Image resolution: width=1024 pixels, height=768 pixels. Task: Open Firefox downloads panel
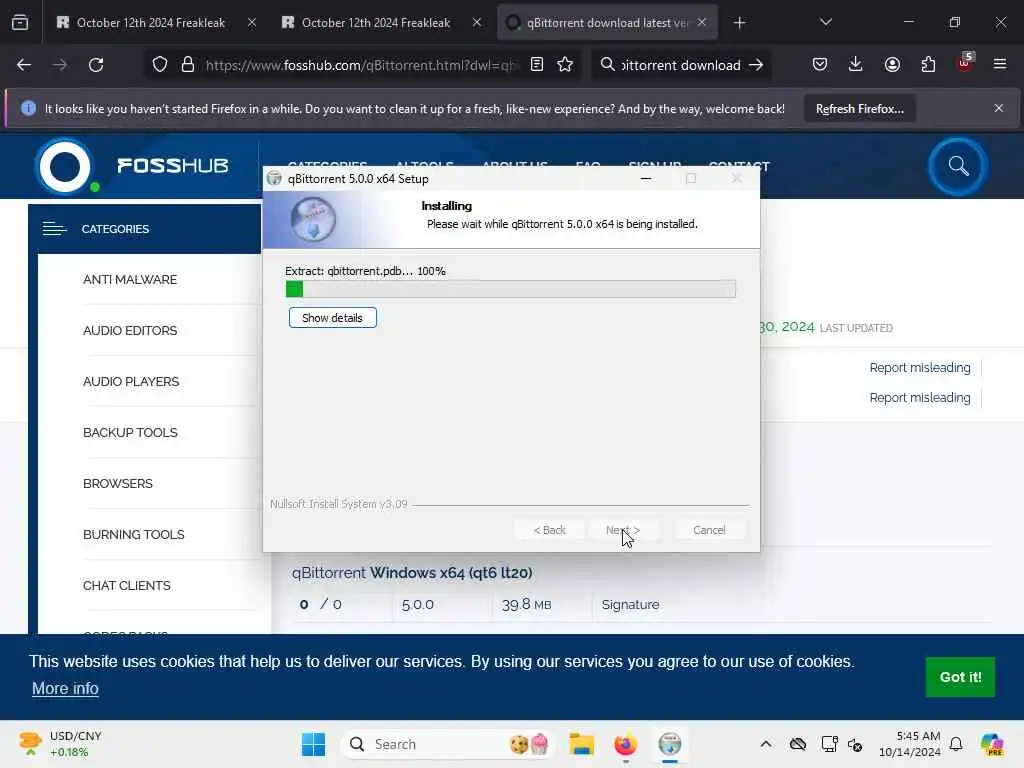point(856,65)
